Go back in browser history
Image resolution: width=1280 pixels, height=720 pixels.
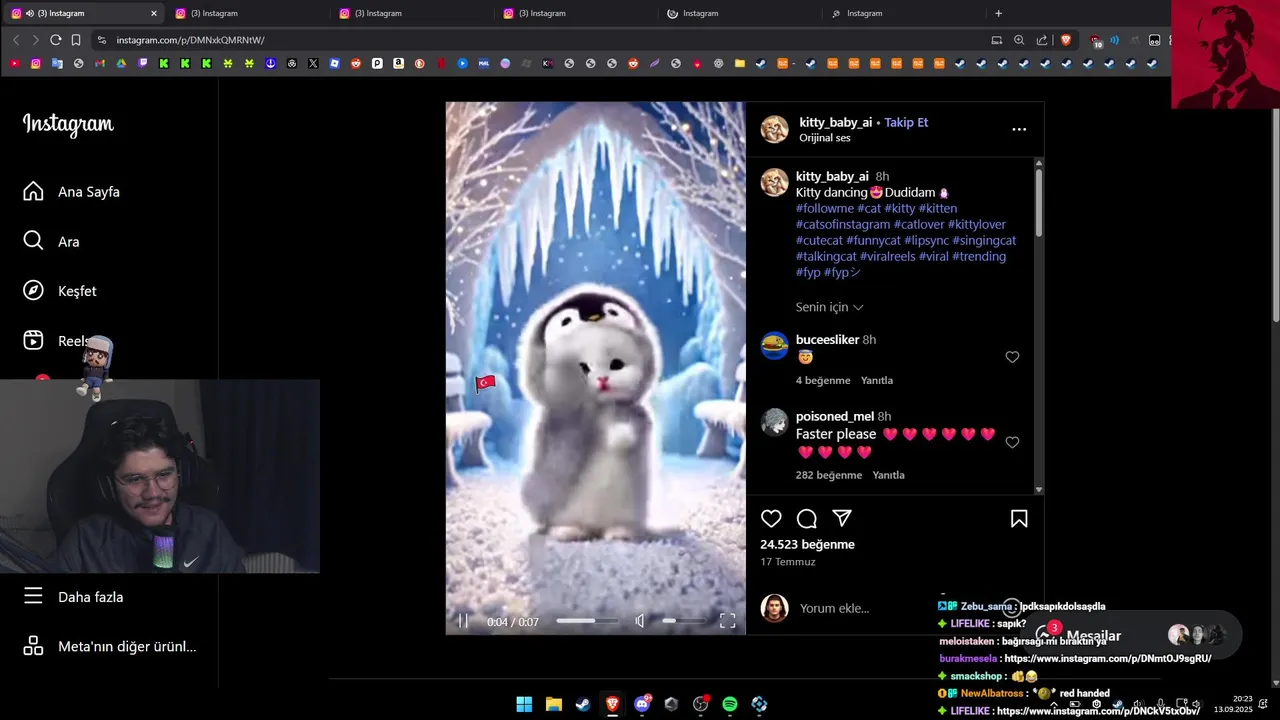(x=16, y=40)
